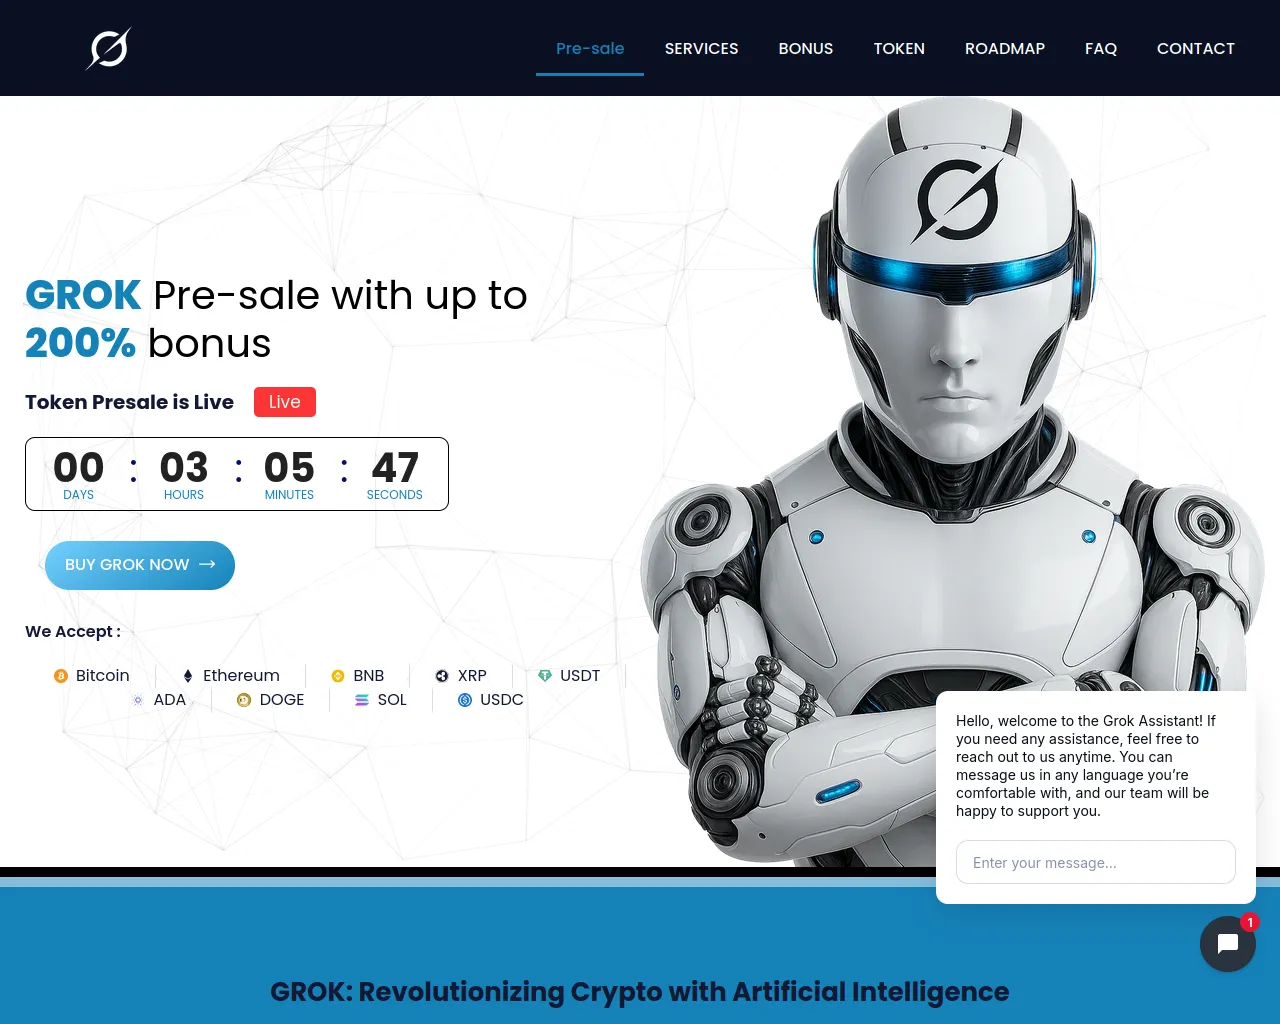
Task: Open the ROADMAP section link
Action: point(1005,48)
